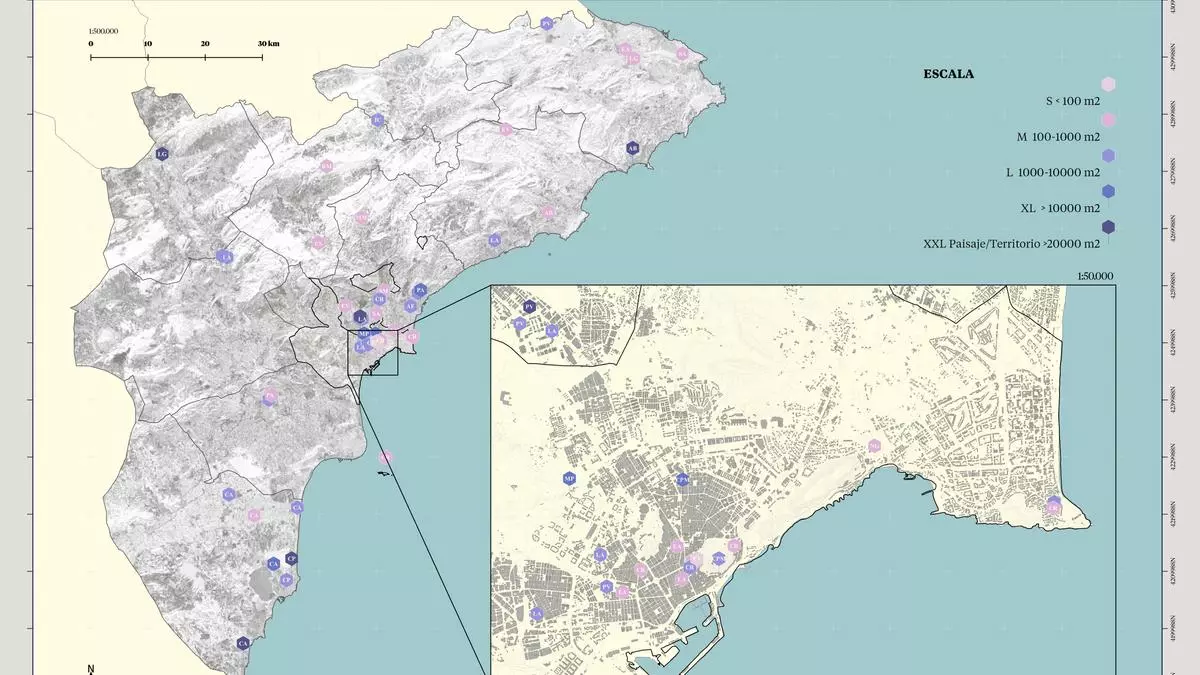Select the AB marker on the northeast coast
The width and height of the screenshot is (1200, 675).
click(x=632, y=148)
